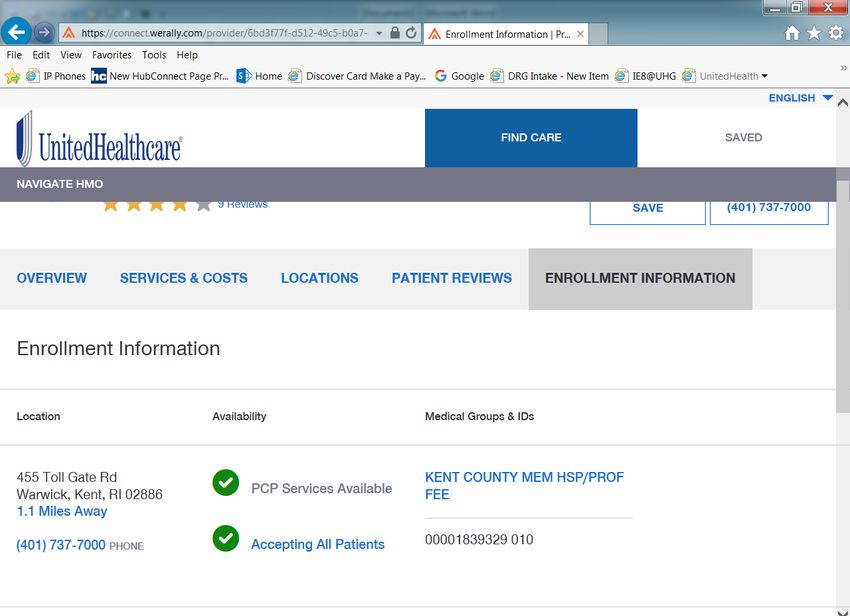Click the FIND CARE button
Screen dimensions: 850x616
coord(531,138)
